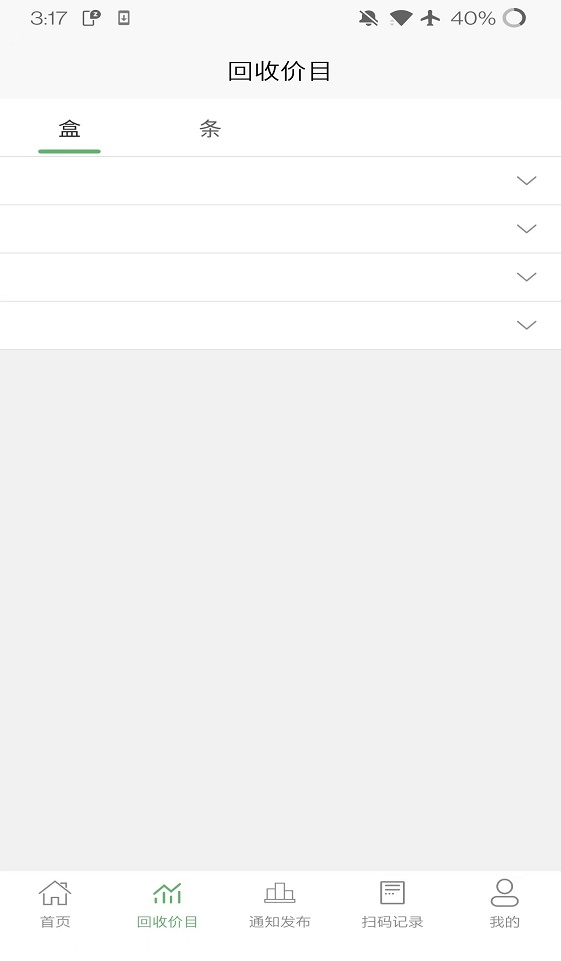Open the 通知发布 podium icon

click(280, 892)
